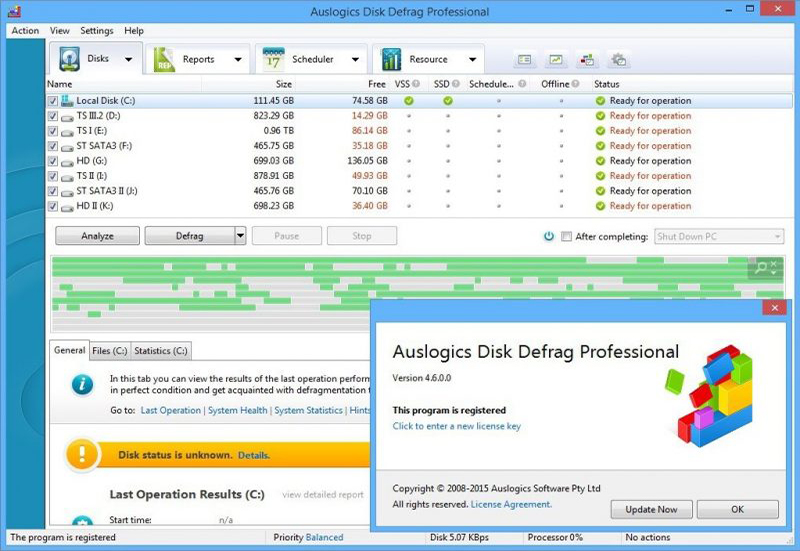800x551 pixels.
Task: Uncheck the ST SATA3 (F:) checkbox
Action: [53, 146]
